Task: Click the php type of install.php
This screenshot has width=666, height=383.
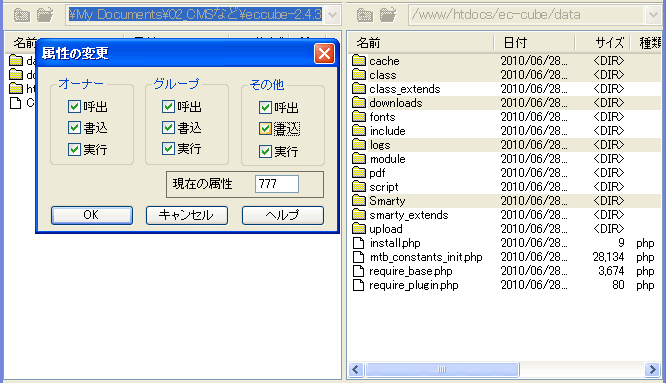Action: tap(645, 243)
